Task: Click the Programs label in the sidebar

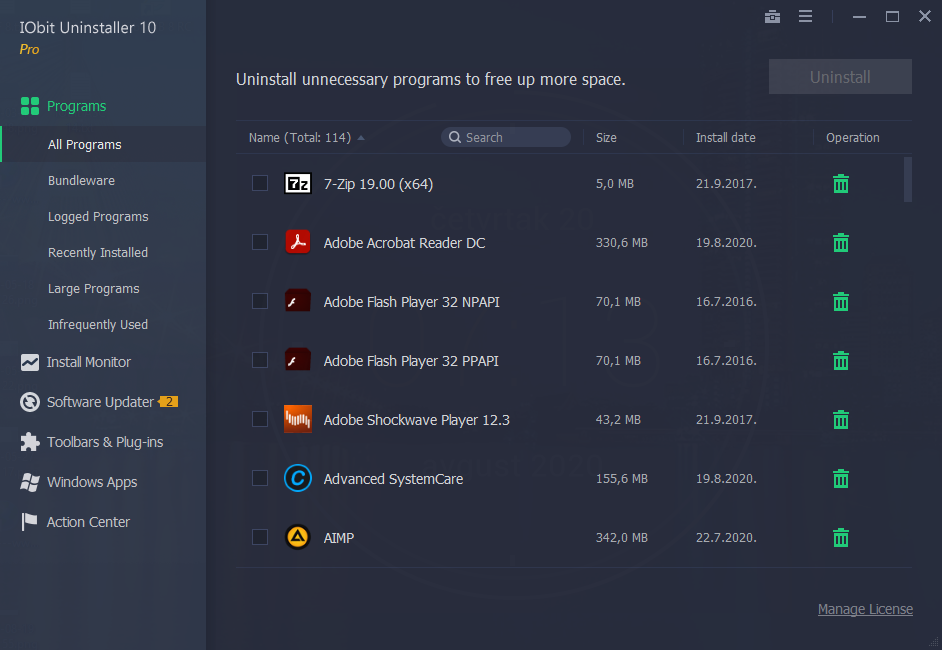Action: pos(76,106)
